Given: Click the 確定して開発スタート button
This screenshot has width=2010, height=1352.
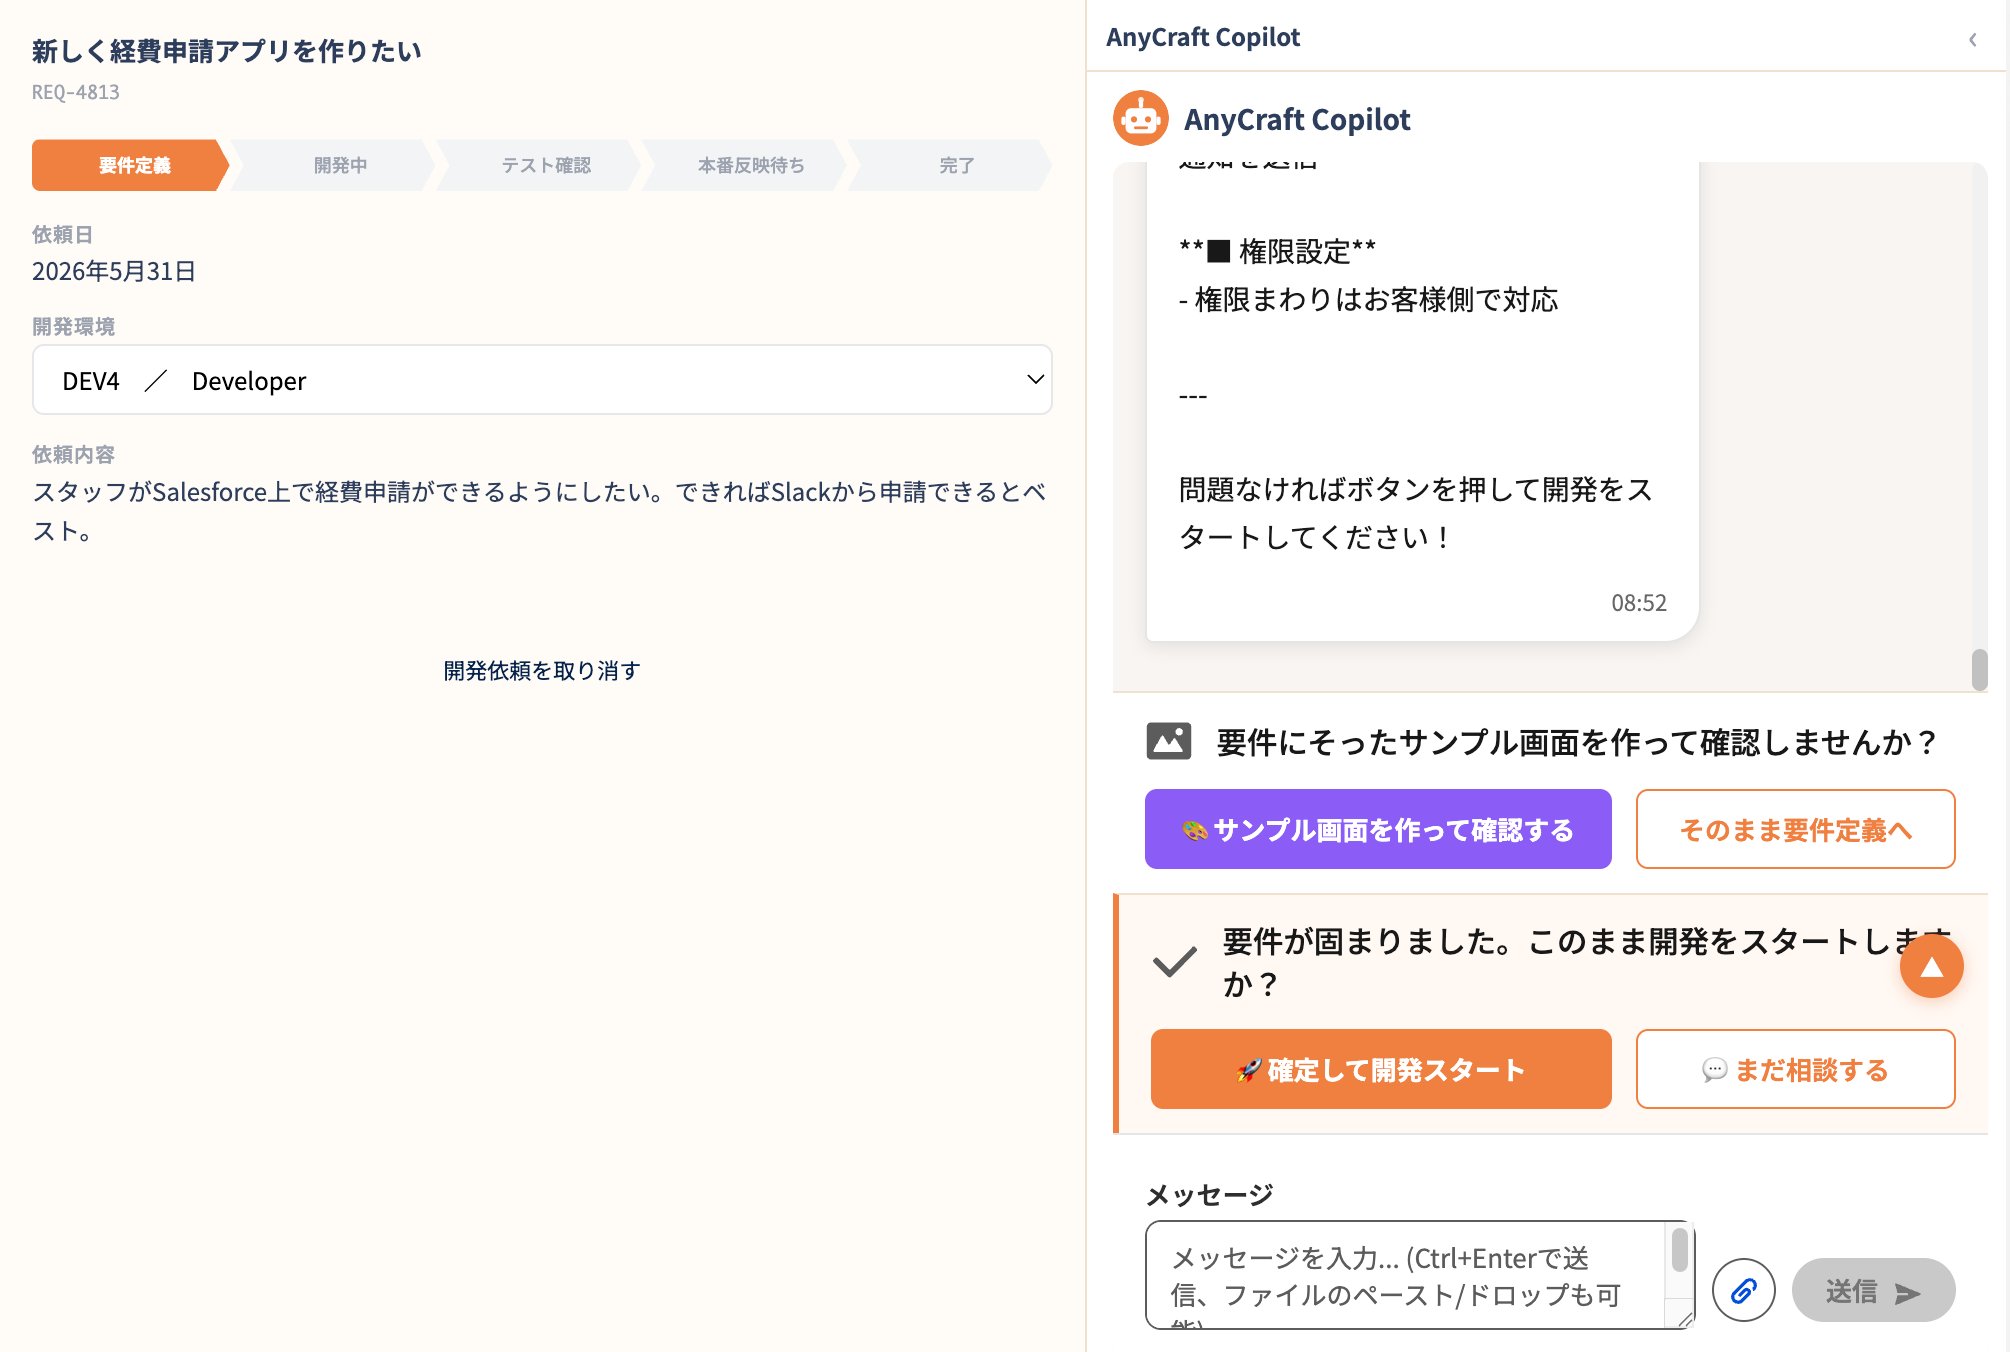Looking at the screenshot, I should 1380,1069.
